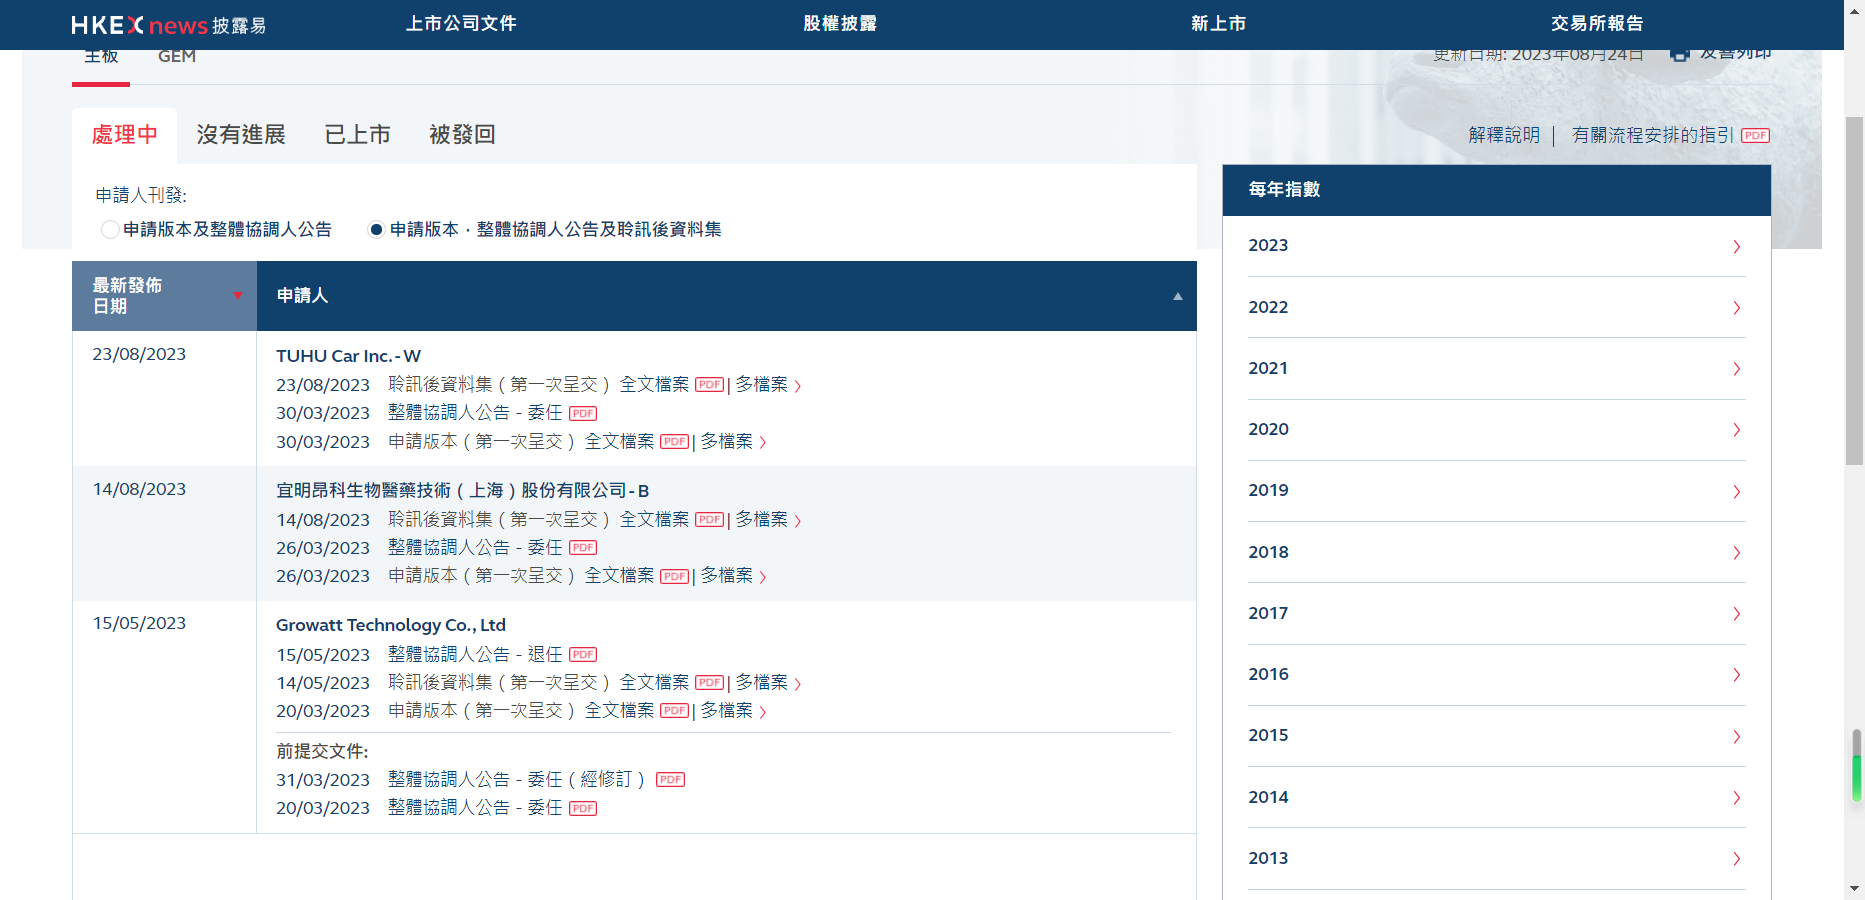Open Growatt 整體協調人公告 - 委任（經修訂）link
The image size is (1865, 900).
point(518,780)
